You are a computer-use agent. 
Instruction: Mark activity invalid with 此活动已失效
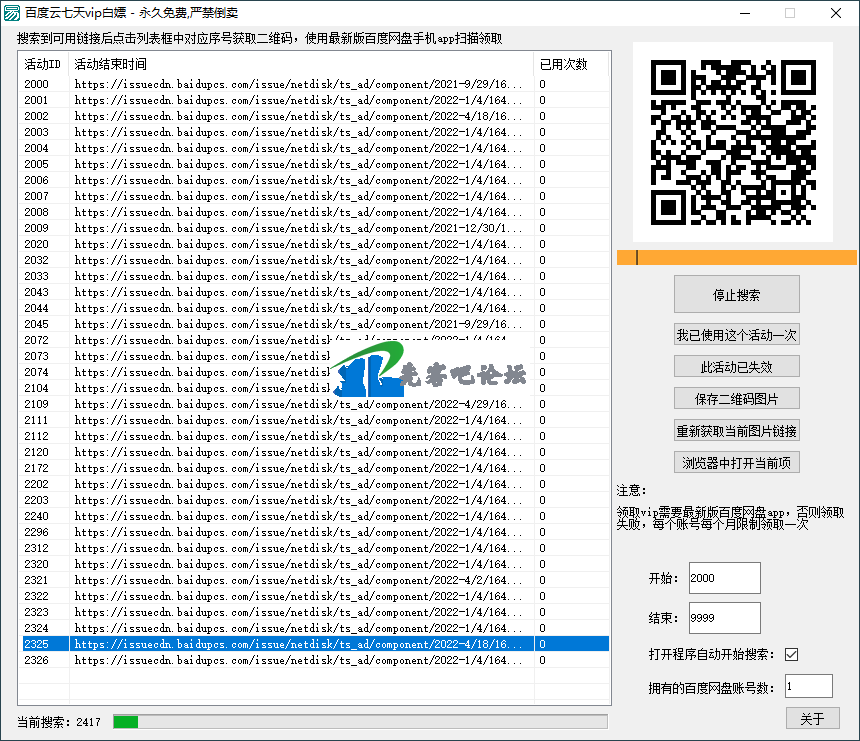click(736, 366)
